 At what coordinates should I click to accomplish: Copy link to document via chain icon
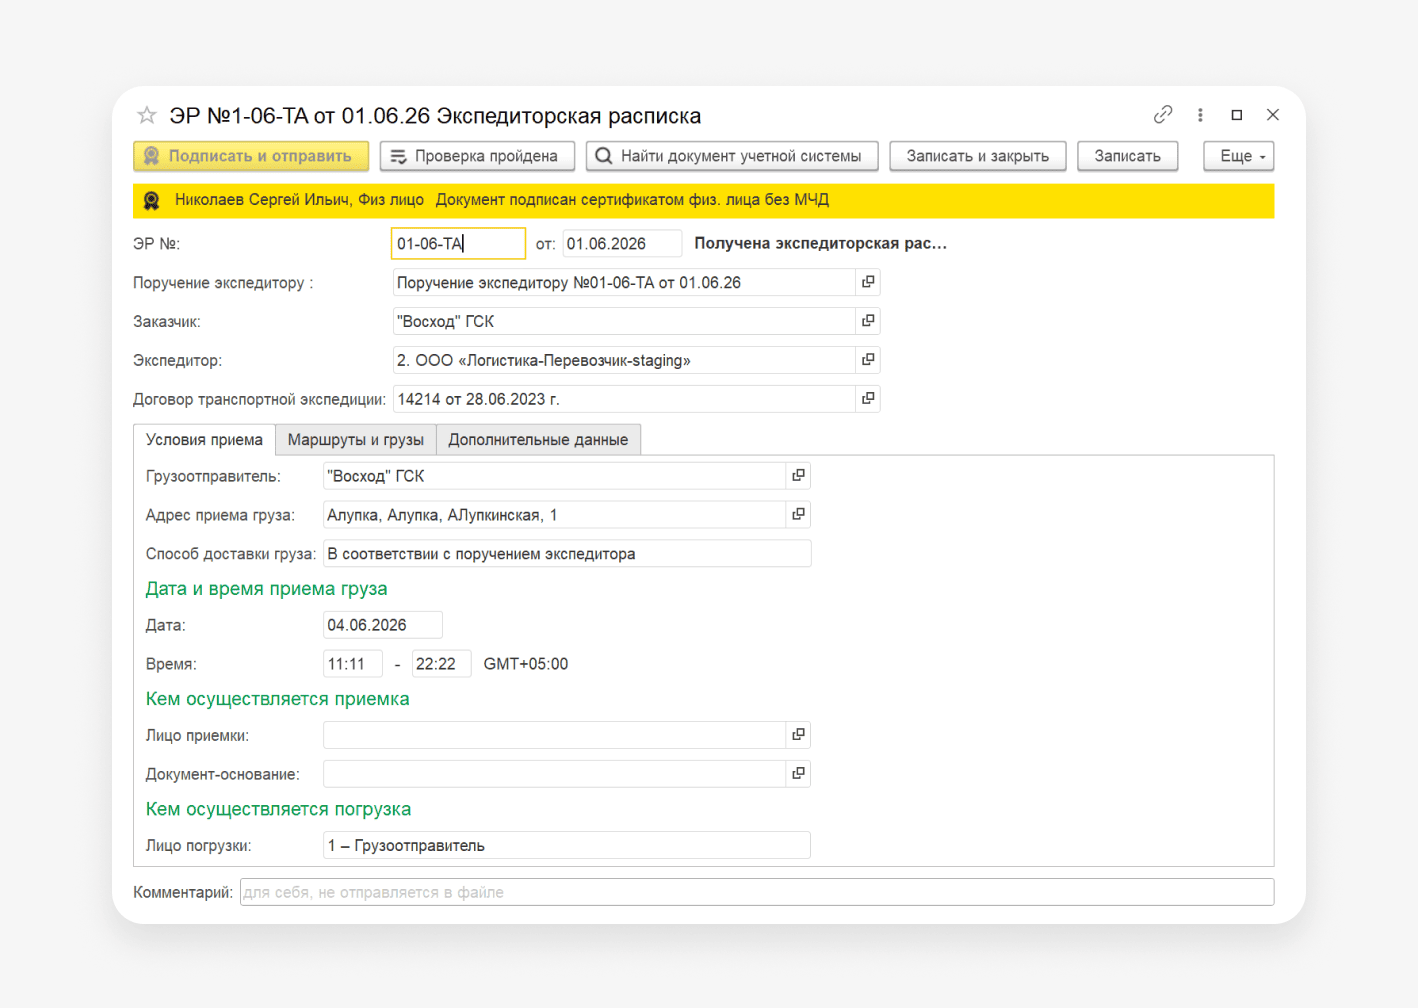tap(1162, 115)
